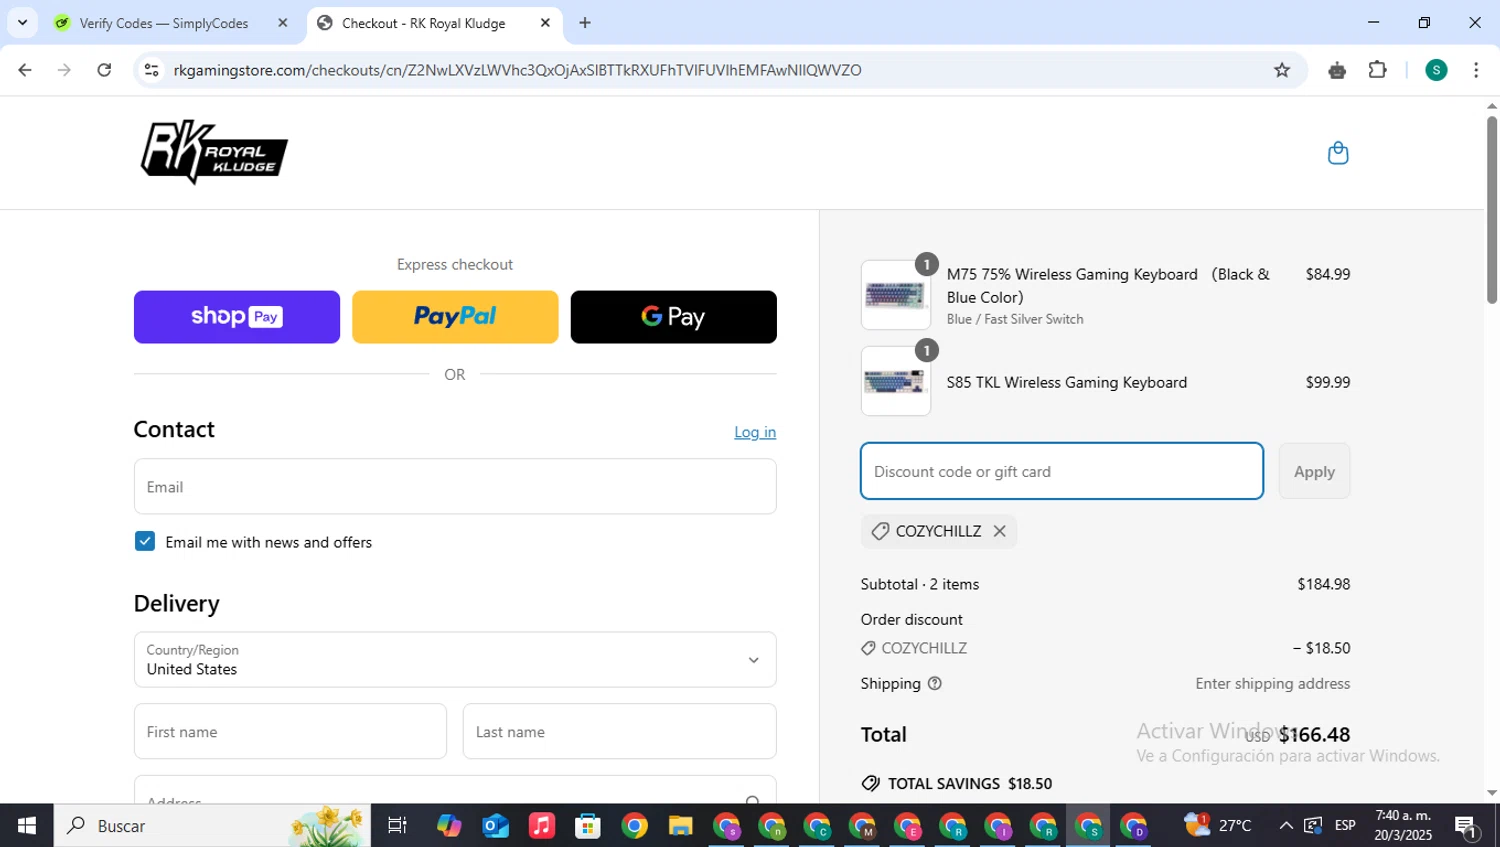Go forward to the next page

(64, 70)
